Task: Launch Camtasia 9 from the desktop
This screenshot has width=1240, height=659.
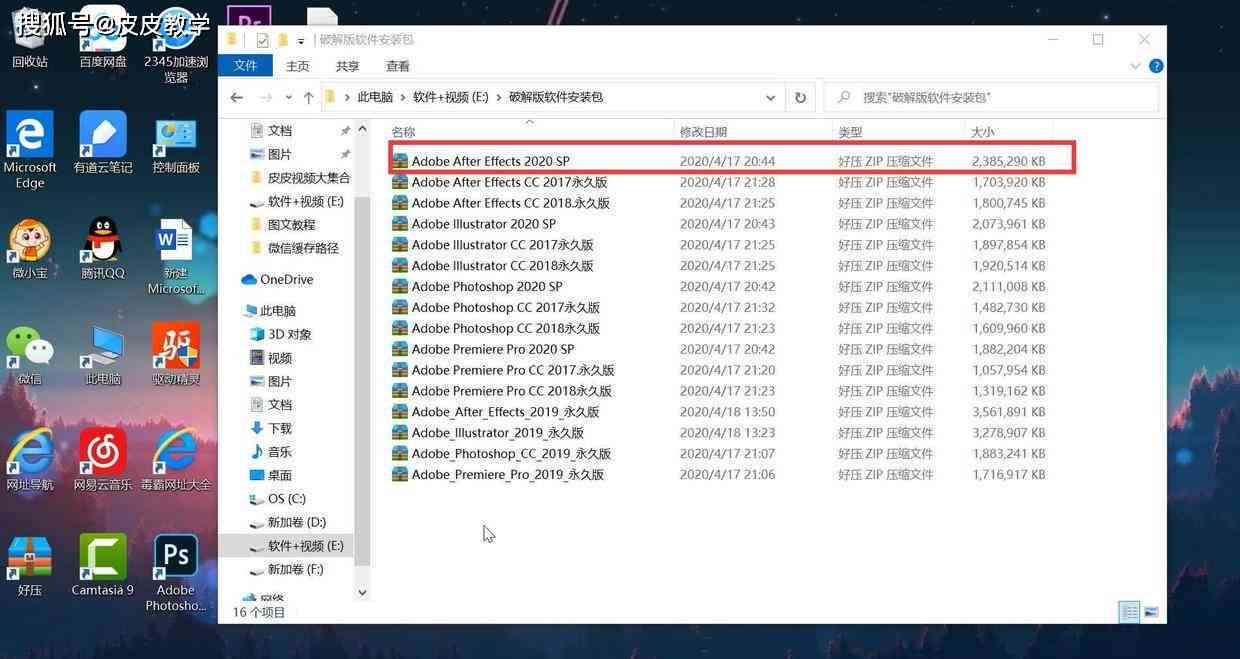Action: click(x=103, y=566)
